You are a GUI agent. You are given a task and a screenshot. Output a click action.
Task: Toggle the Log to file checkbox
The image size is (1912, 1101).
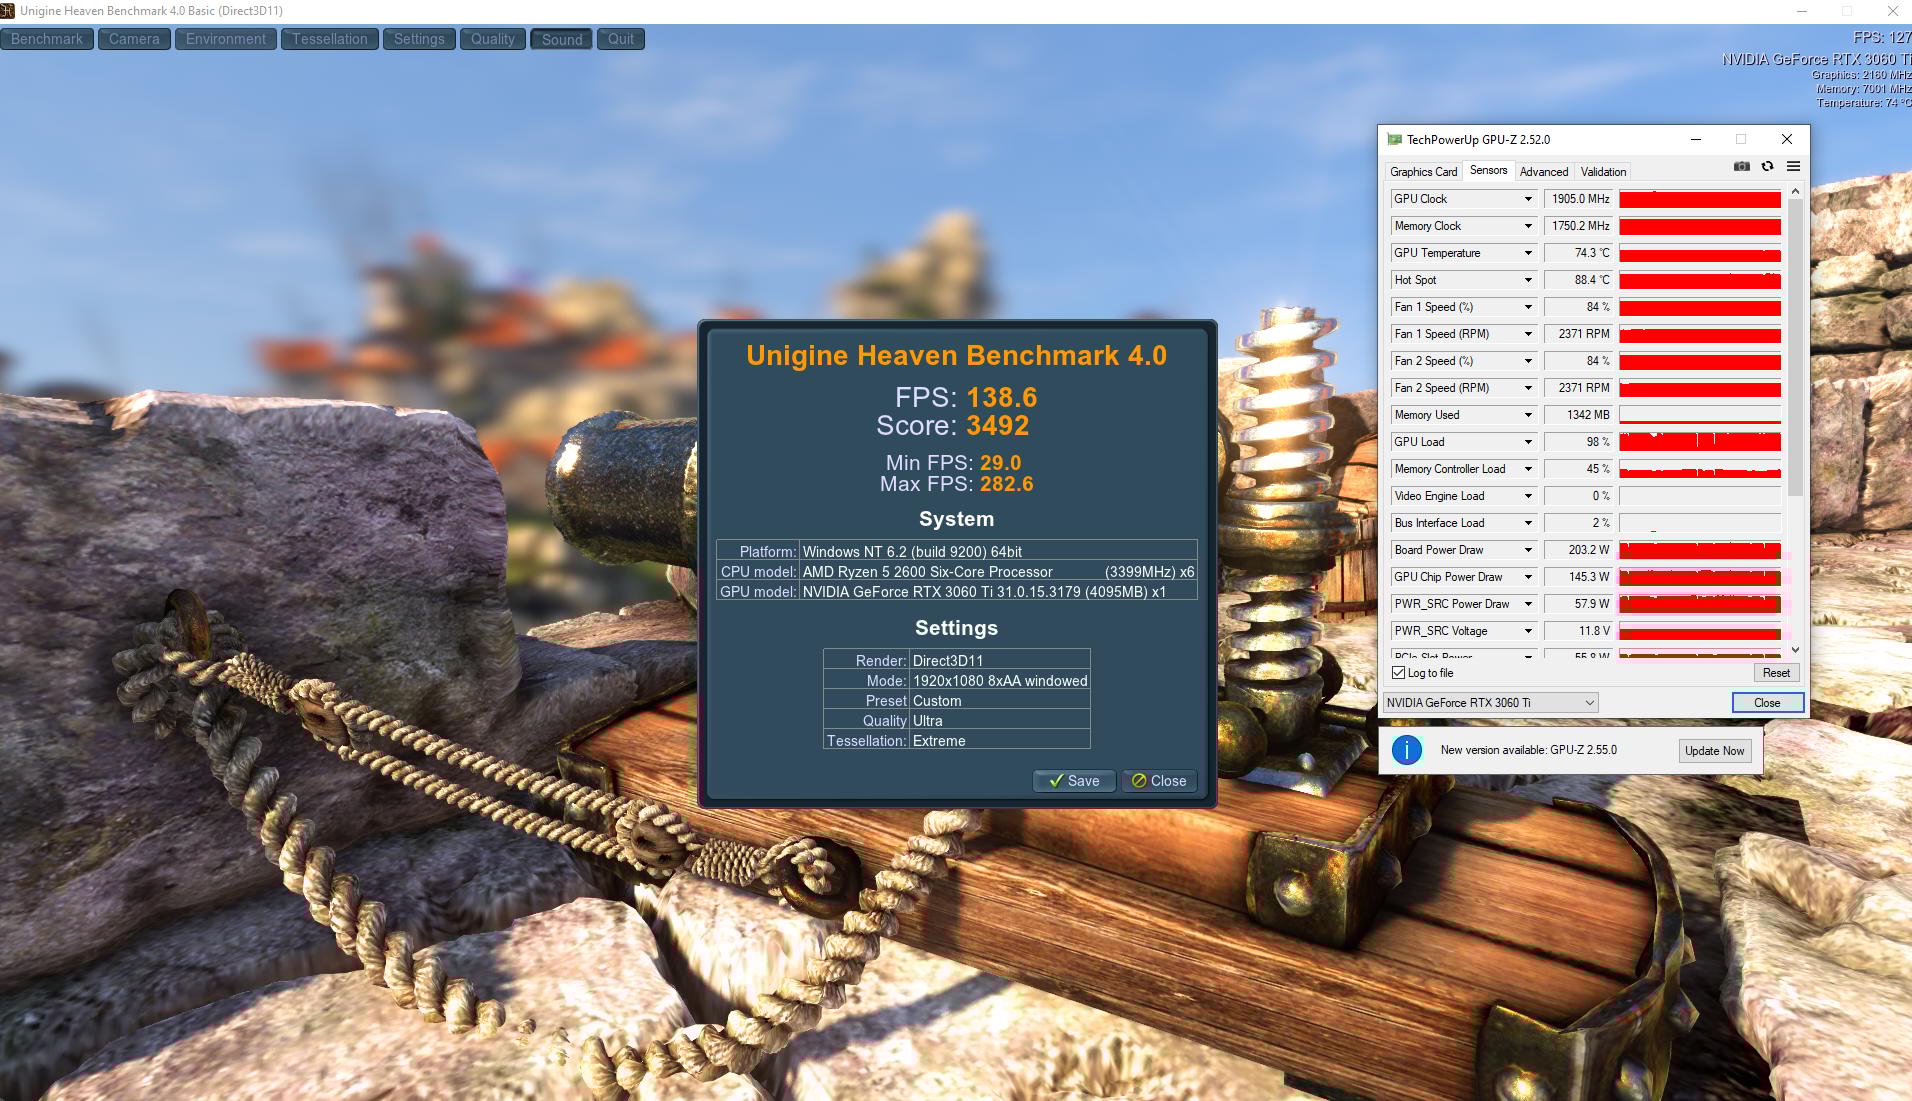1399,673
